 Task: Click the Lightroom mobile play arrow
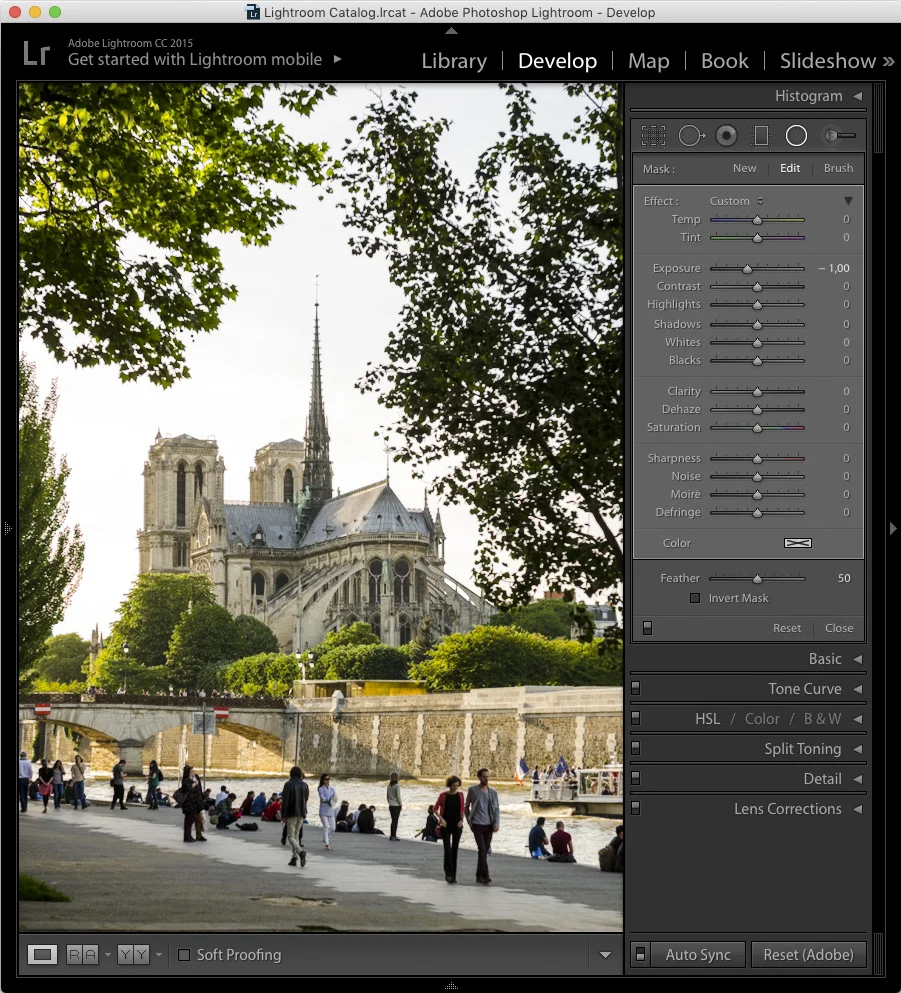[x=337, y=59]
